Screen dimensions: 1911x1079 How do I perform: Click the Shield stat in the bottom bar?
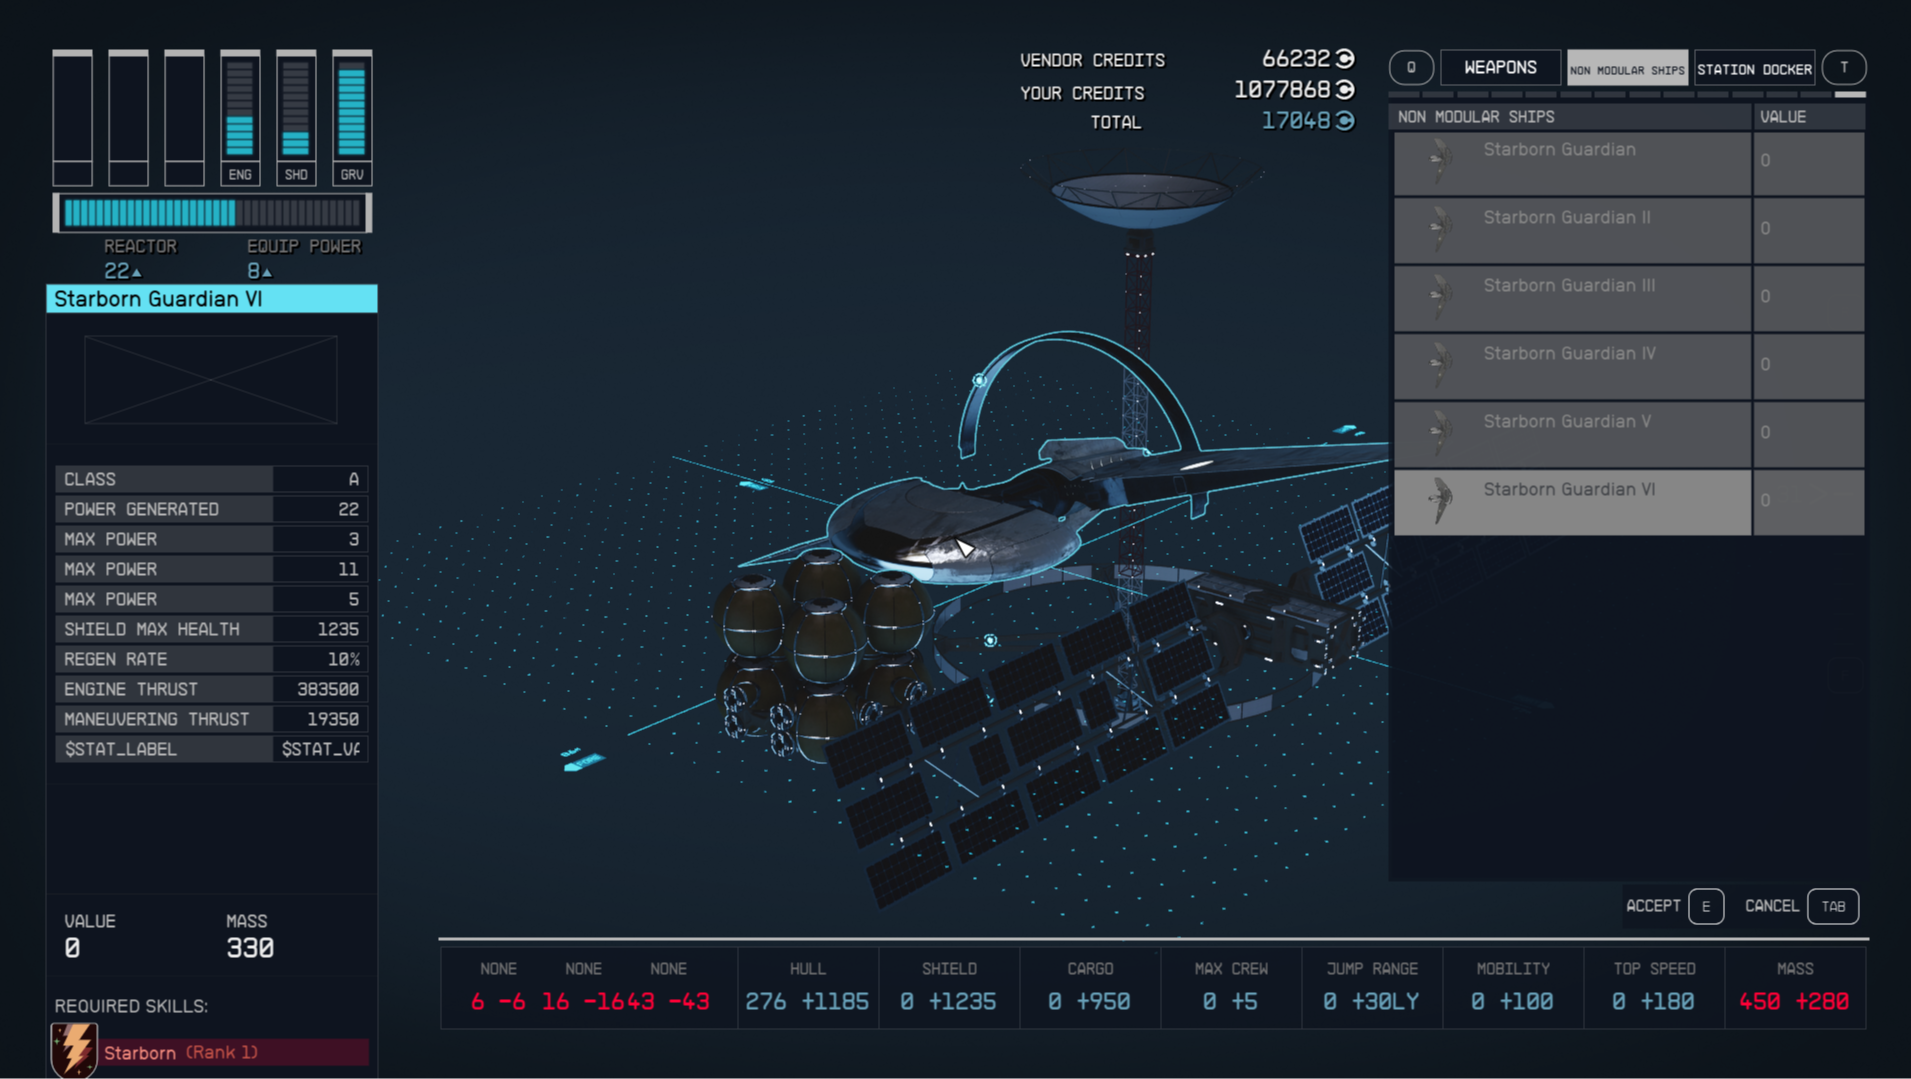pos(949,987)
